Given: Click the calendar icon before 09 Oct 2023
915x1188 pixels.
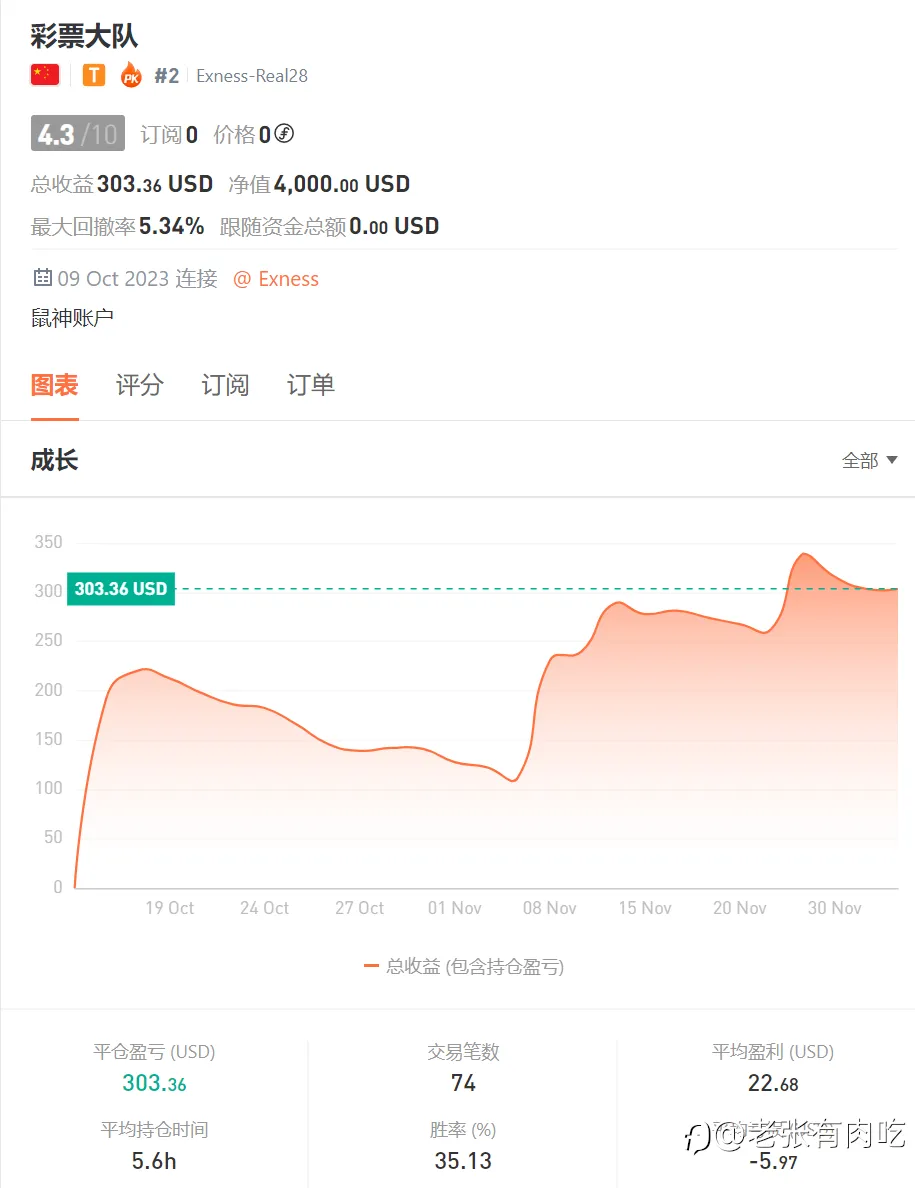Looking at the screenshot, I should (43, 278).
